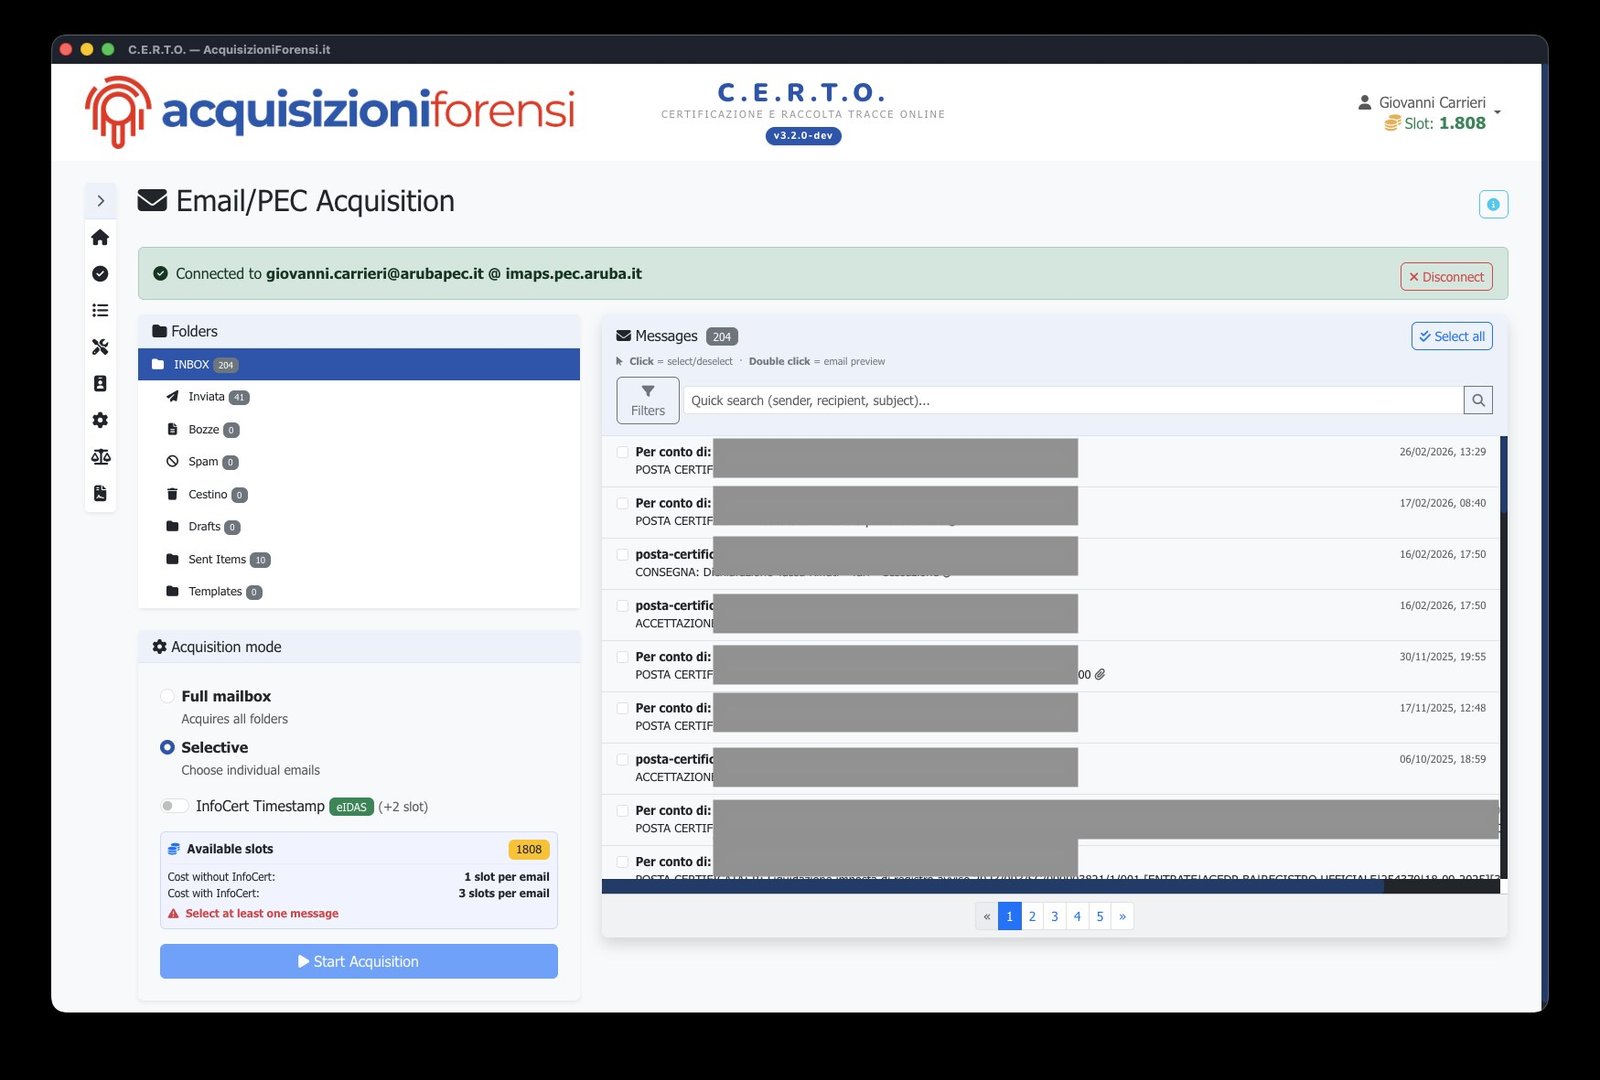Open the ID badge sidebar icon

pos(100,384)
